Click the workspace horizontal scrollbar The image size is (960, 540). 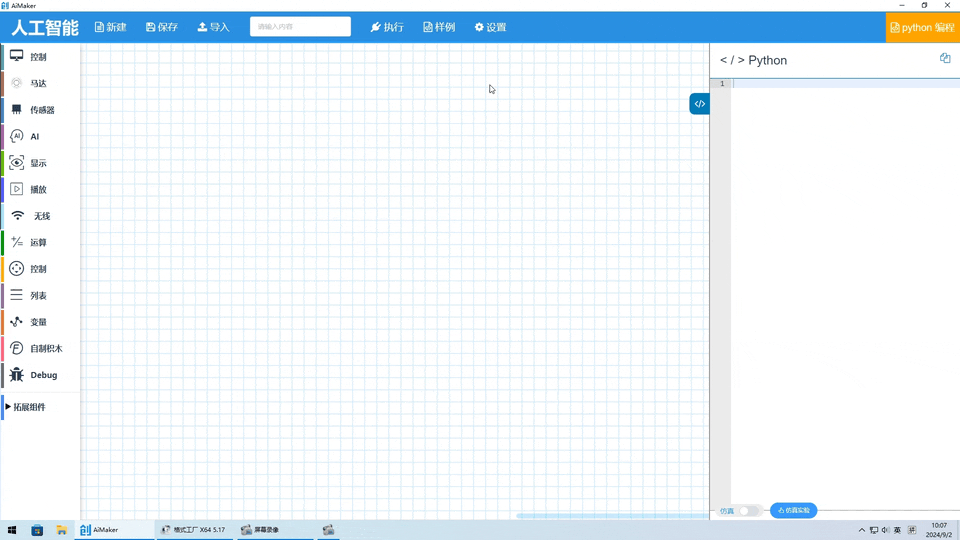pyautogui.click(x=612, y=516)
